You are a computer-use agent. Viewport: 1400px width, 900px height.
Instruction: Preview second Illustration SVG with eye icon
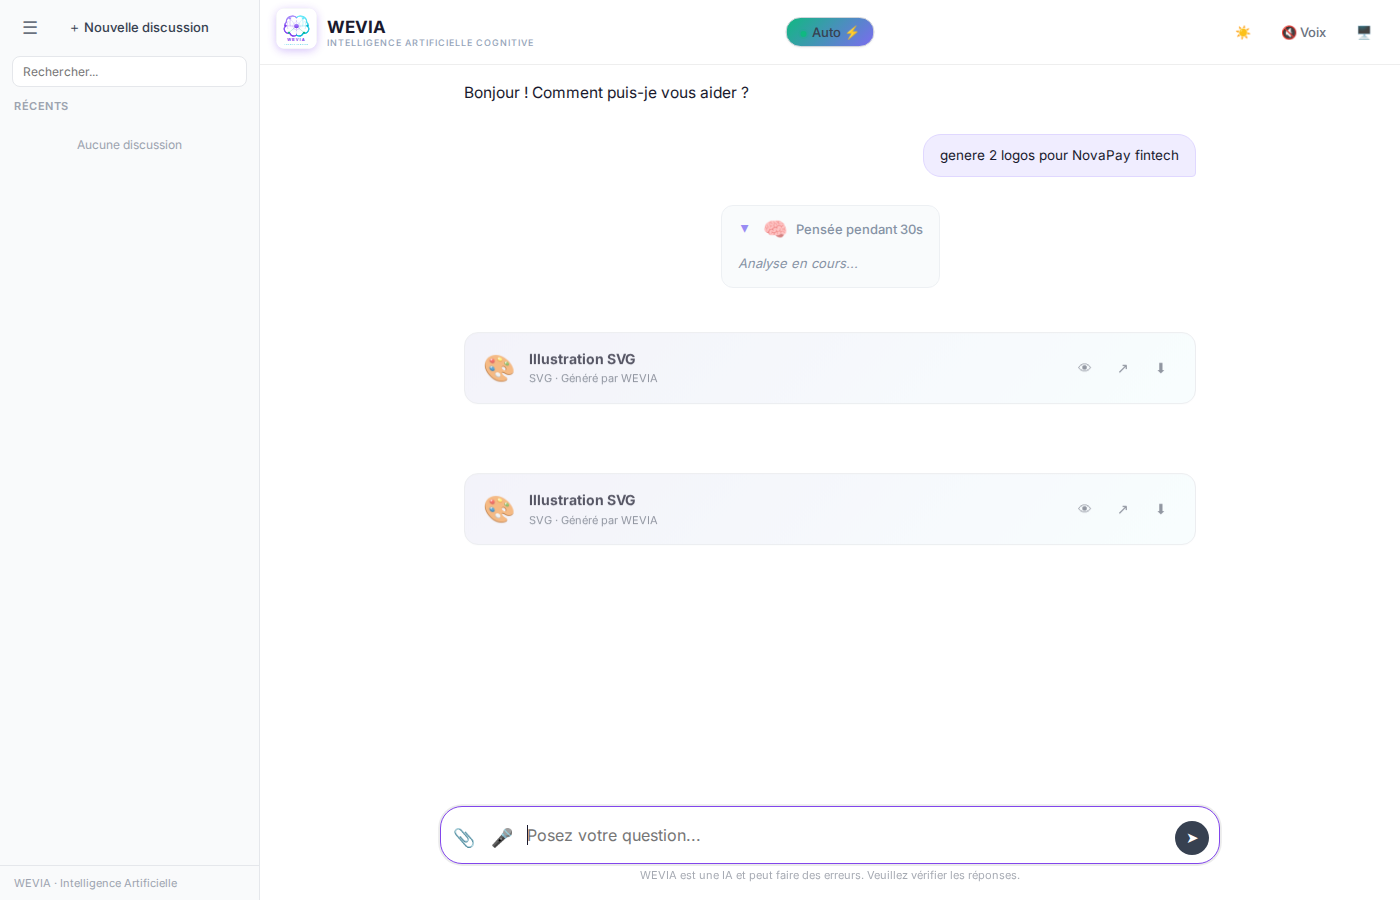coord(1084,509)
